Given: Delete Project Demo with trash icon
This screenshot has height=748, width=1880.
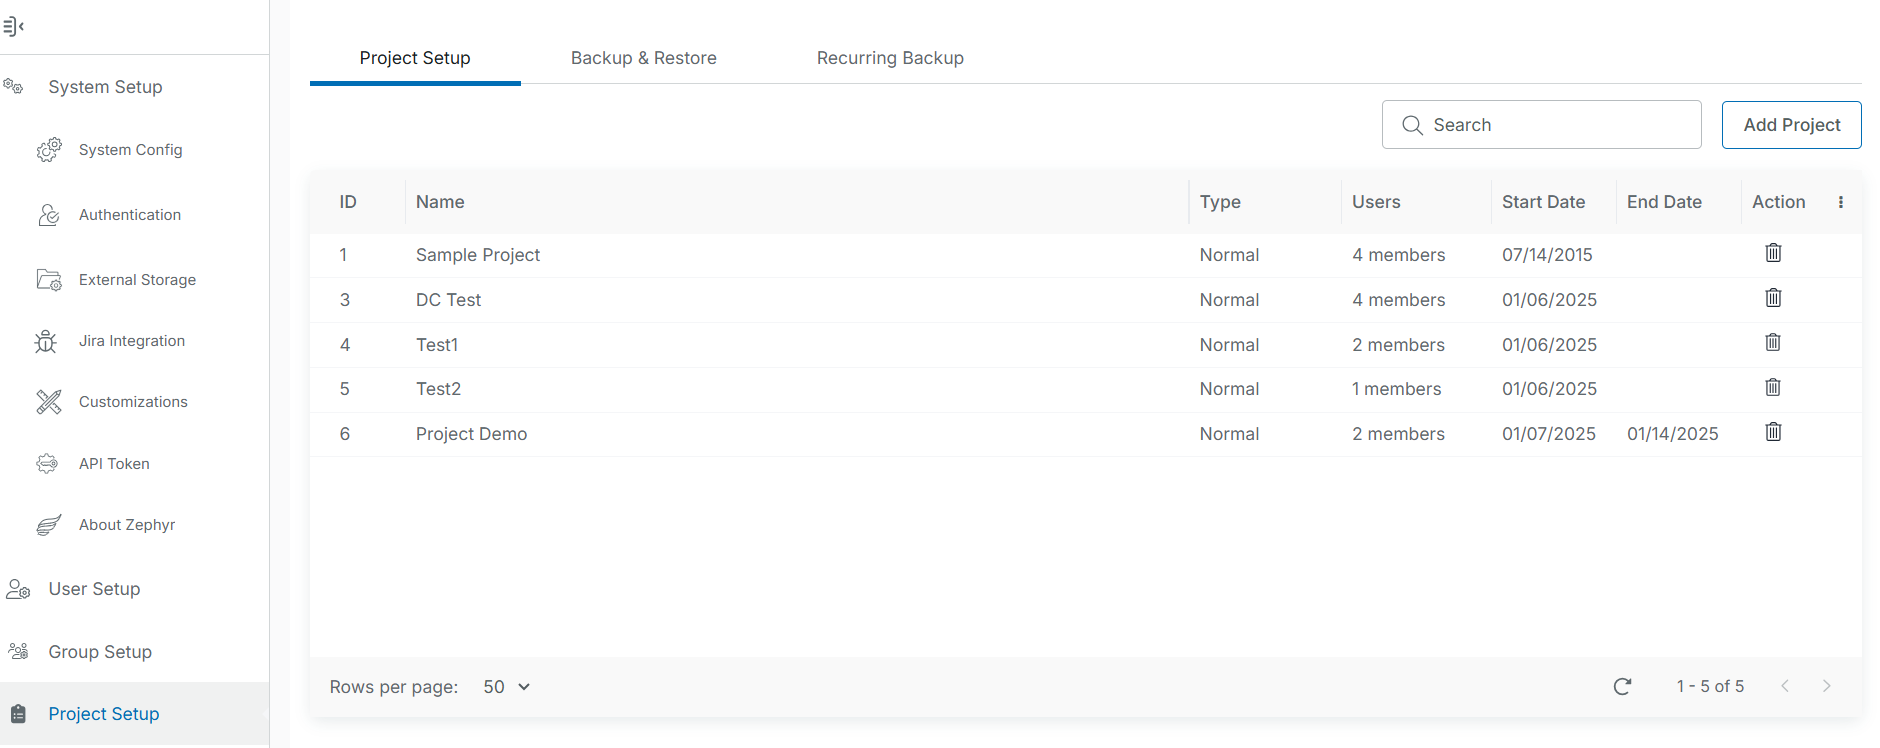Looking at the screenshot, I should click(1773, 432).
